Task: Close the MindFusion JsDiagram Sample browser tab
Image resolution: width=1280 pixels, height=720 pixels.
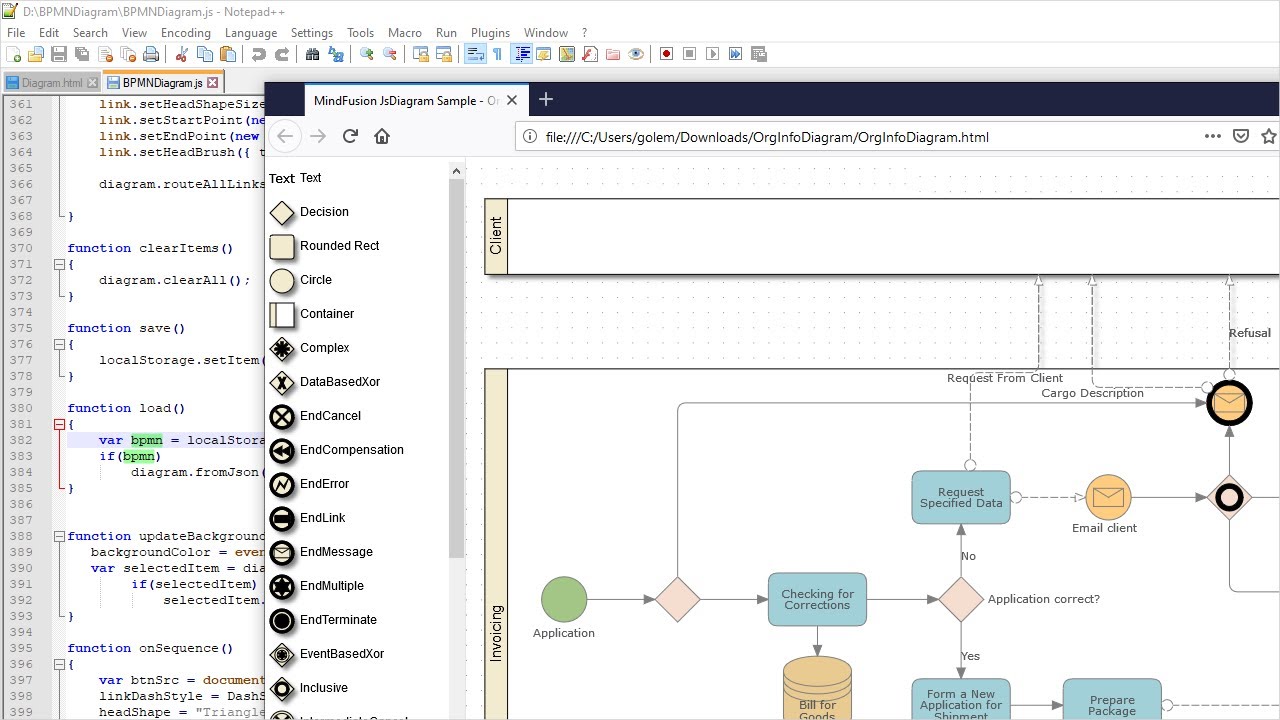Action: 512,100
